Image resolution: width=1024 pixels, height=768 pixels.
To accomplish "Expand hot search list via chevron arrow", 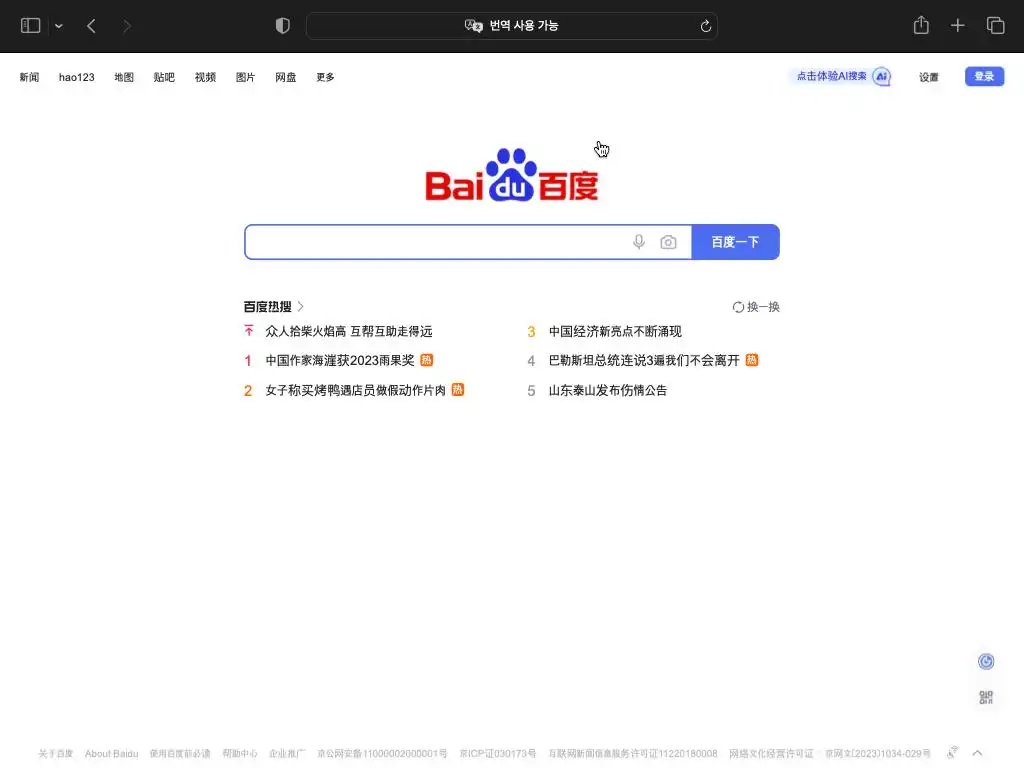I will tap(300, 306).
